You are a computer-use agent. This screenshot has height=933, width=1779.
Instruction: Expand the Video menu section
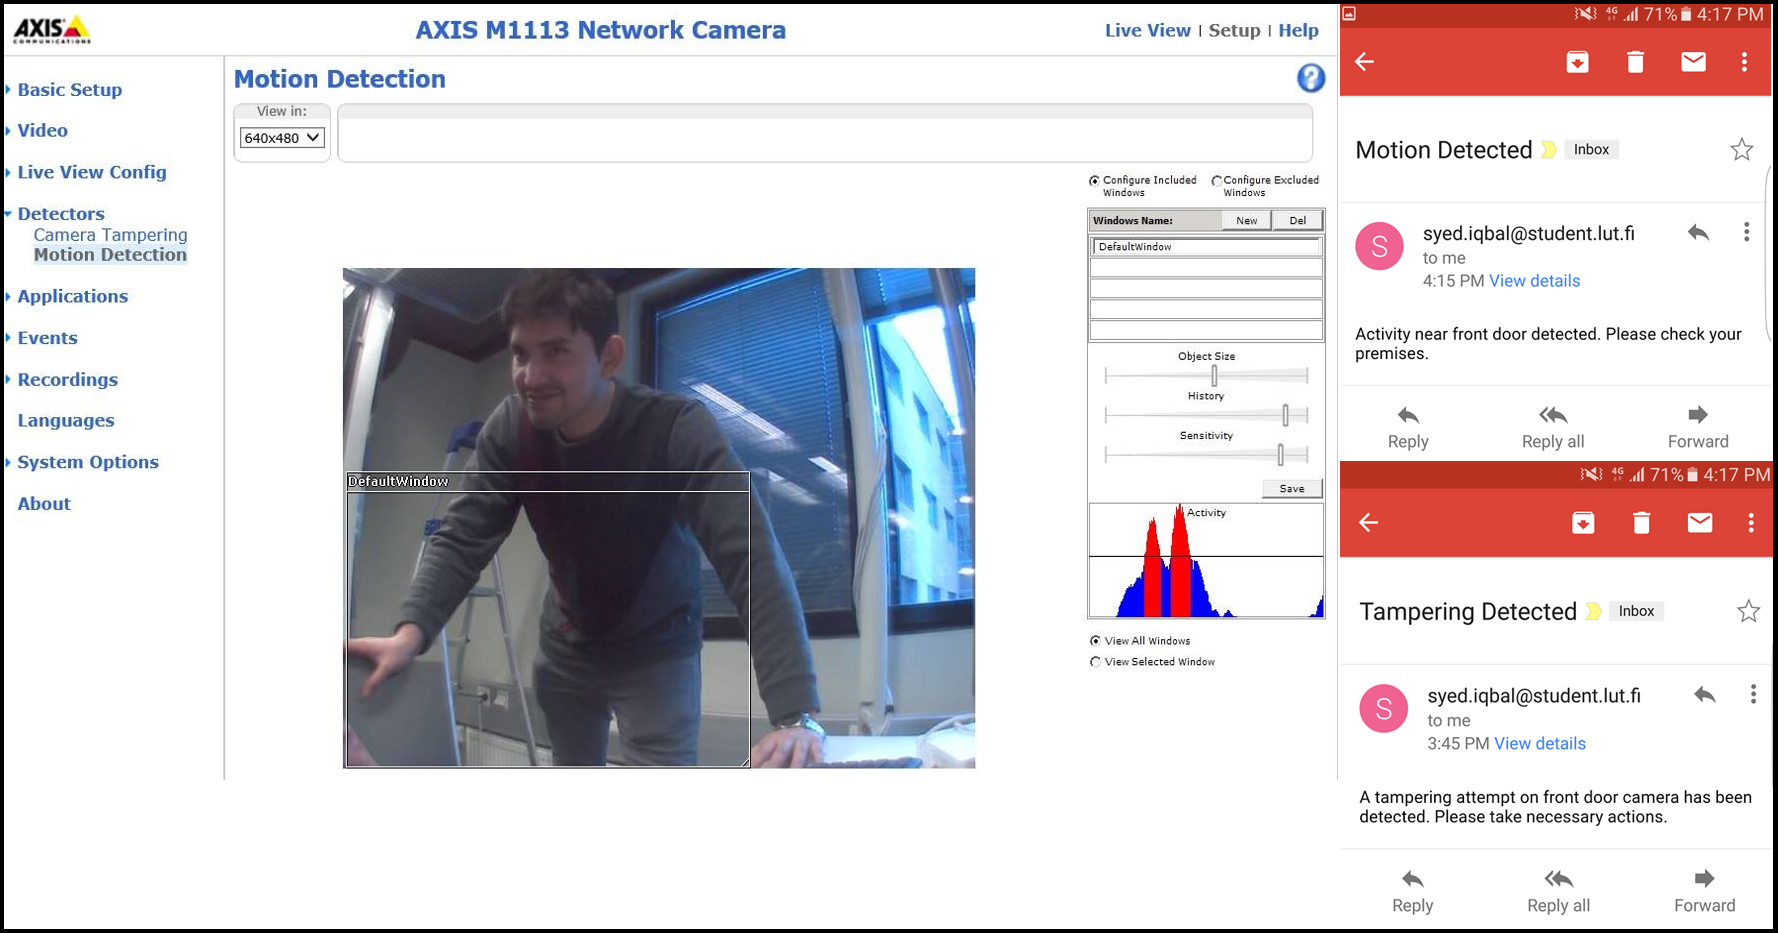42,130
